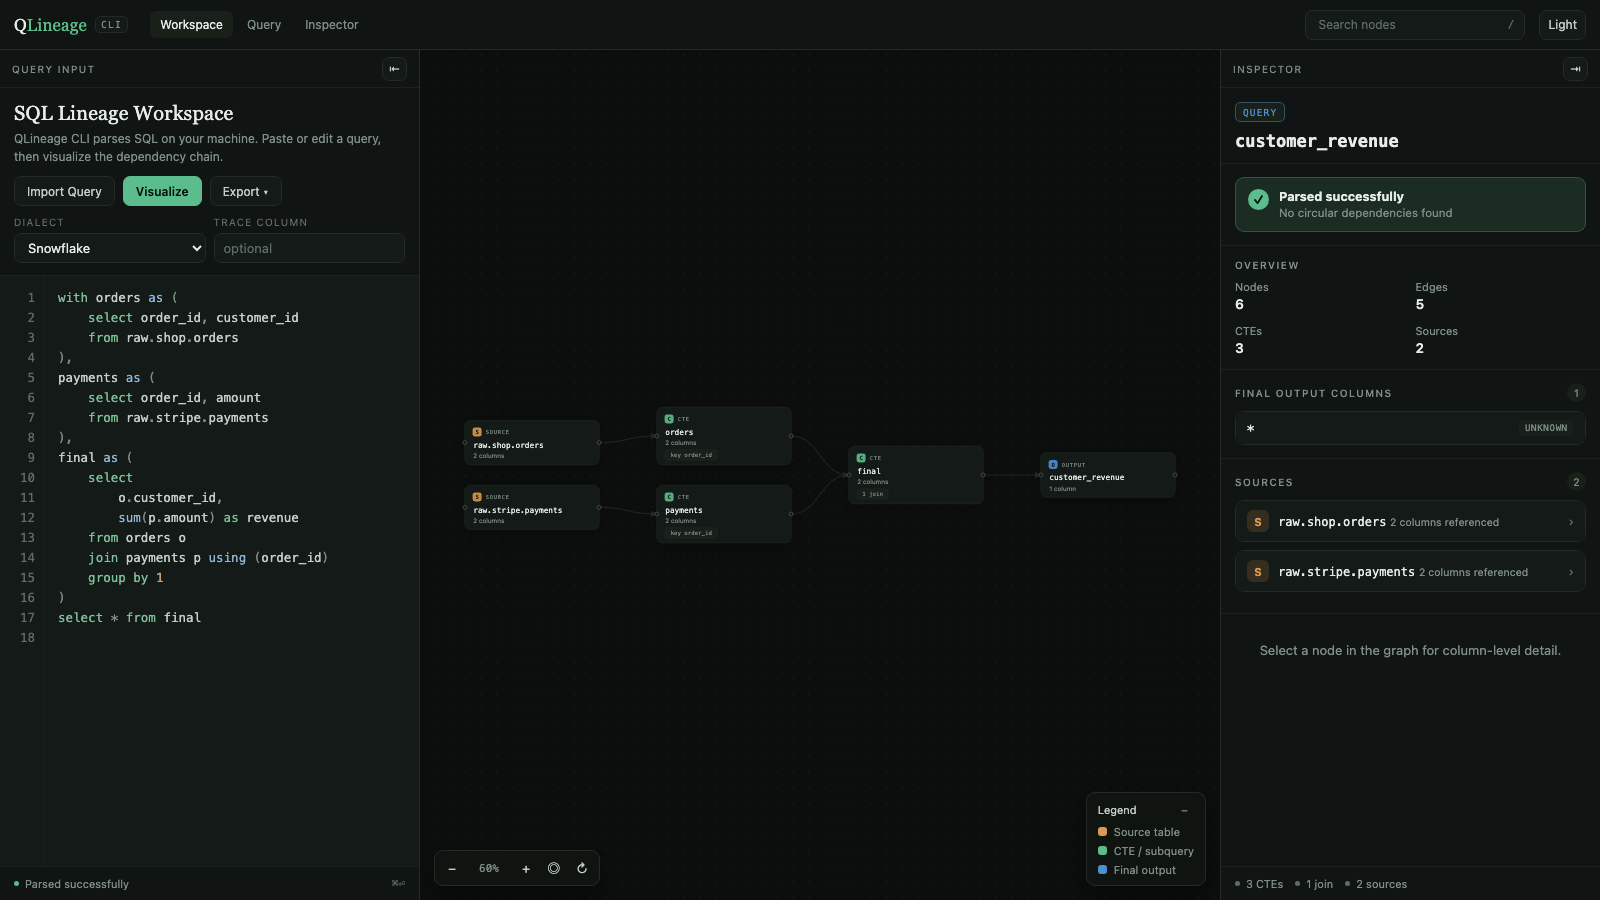Image resolution: width=1600 pixels, height=900 pixels.
Task: Switch to the Inspector tab
Action: (x=331, y=25)
